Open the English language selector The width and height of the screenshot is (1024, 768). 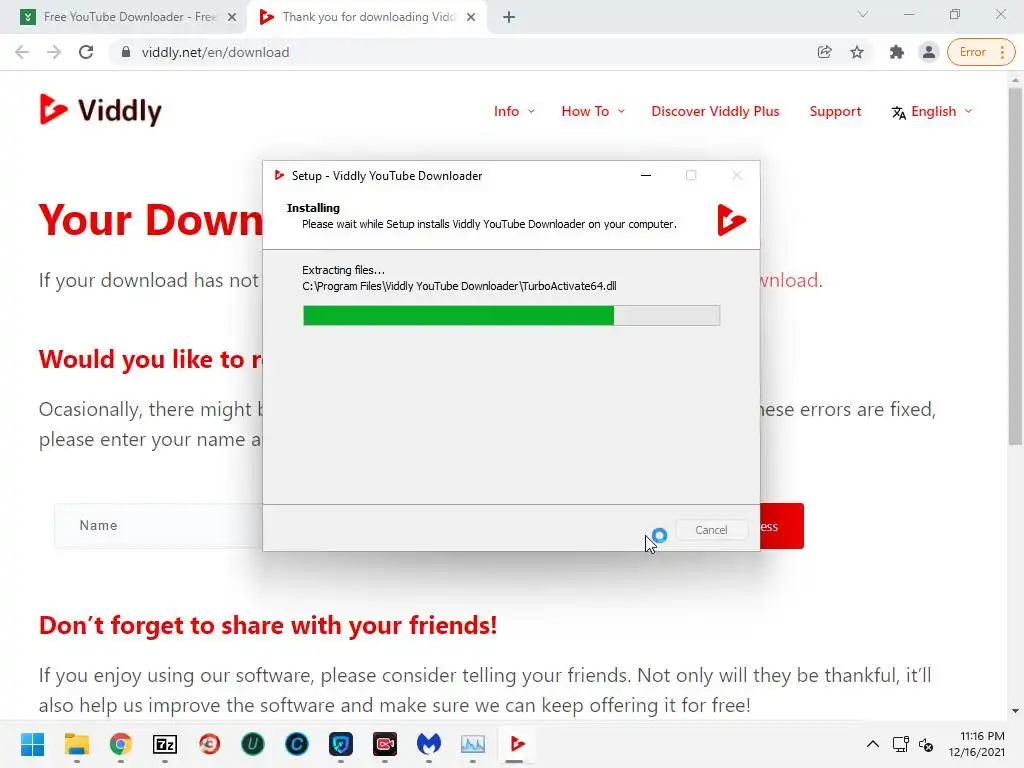(x=932, y=111)
